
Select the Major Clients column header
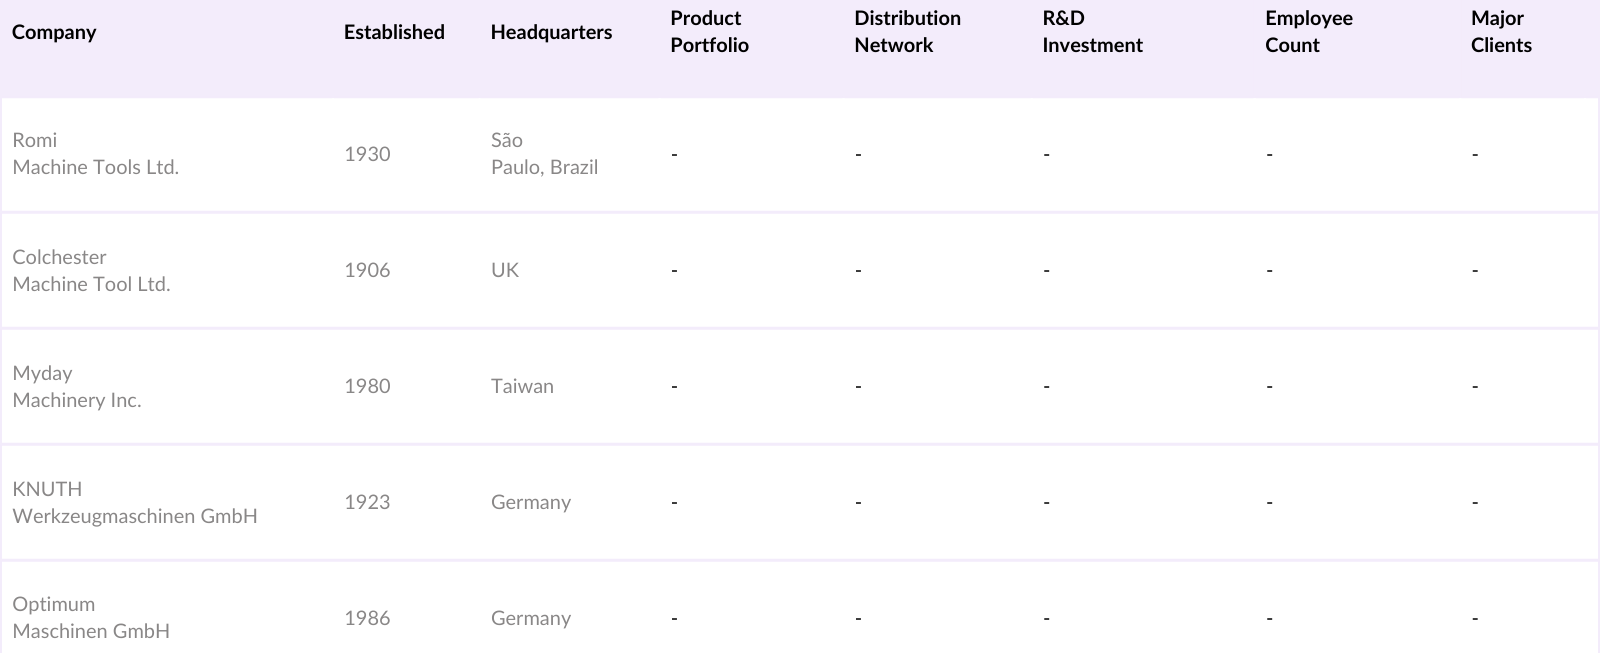tap(1501, 32)
